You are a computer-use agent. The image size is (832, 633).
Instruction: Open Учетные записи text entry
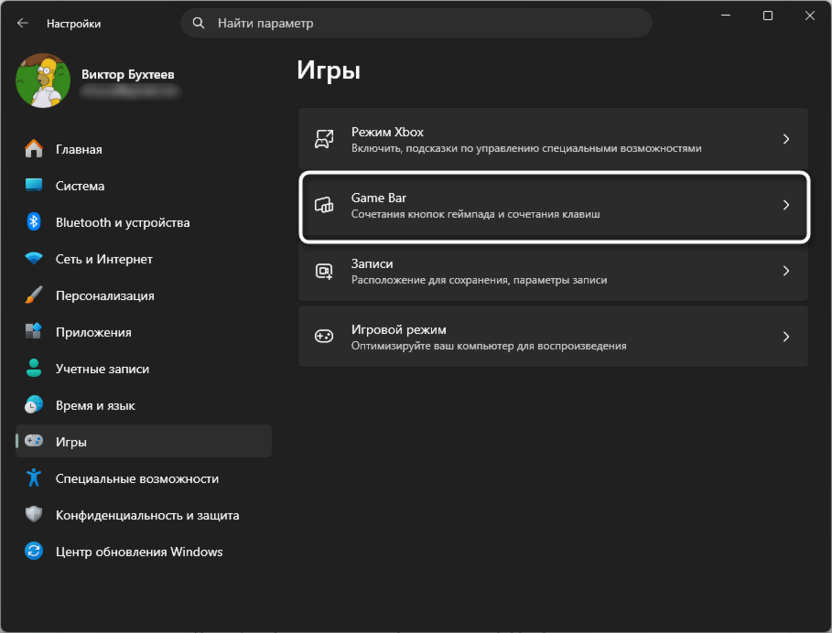tap(102, 369)
